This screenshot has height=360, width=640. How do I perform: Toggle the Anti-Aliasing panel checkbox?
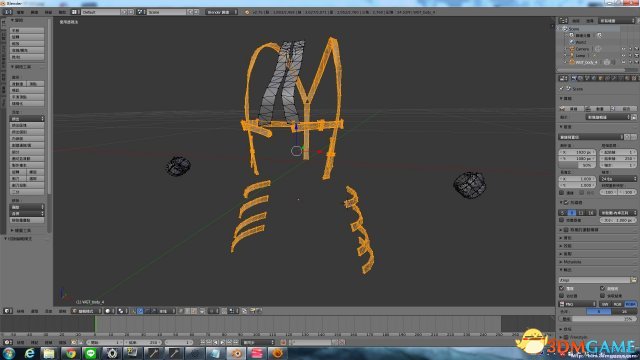tap(566, 202)
